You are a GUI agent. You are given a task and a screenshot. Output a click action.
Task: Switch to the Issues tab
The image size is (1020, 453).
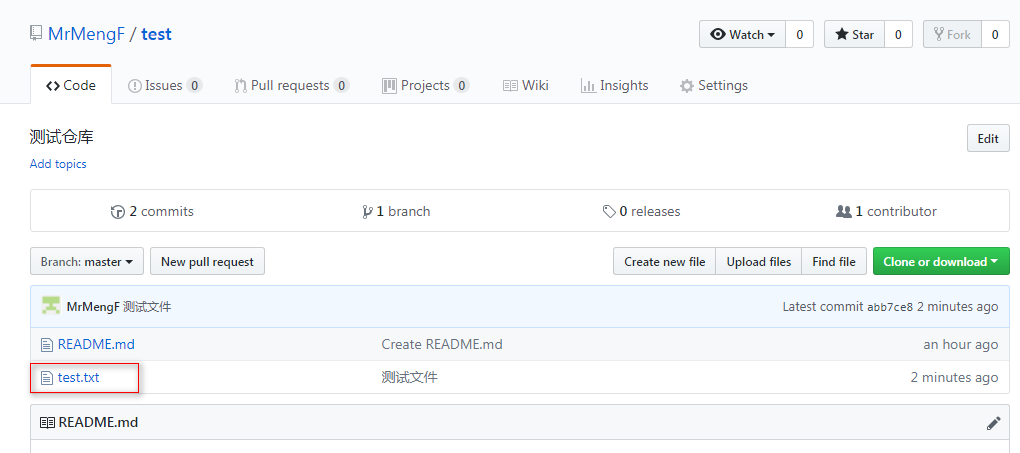[164, 86]
